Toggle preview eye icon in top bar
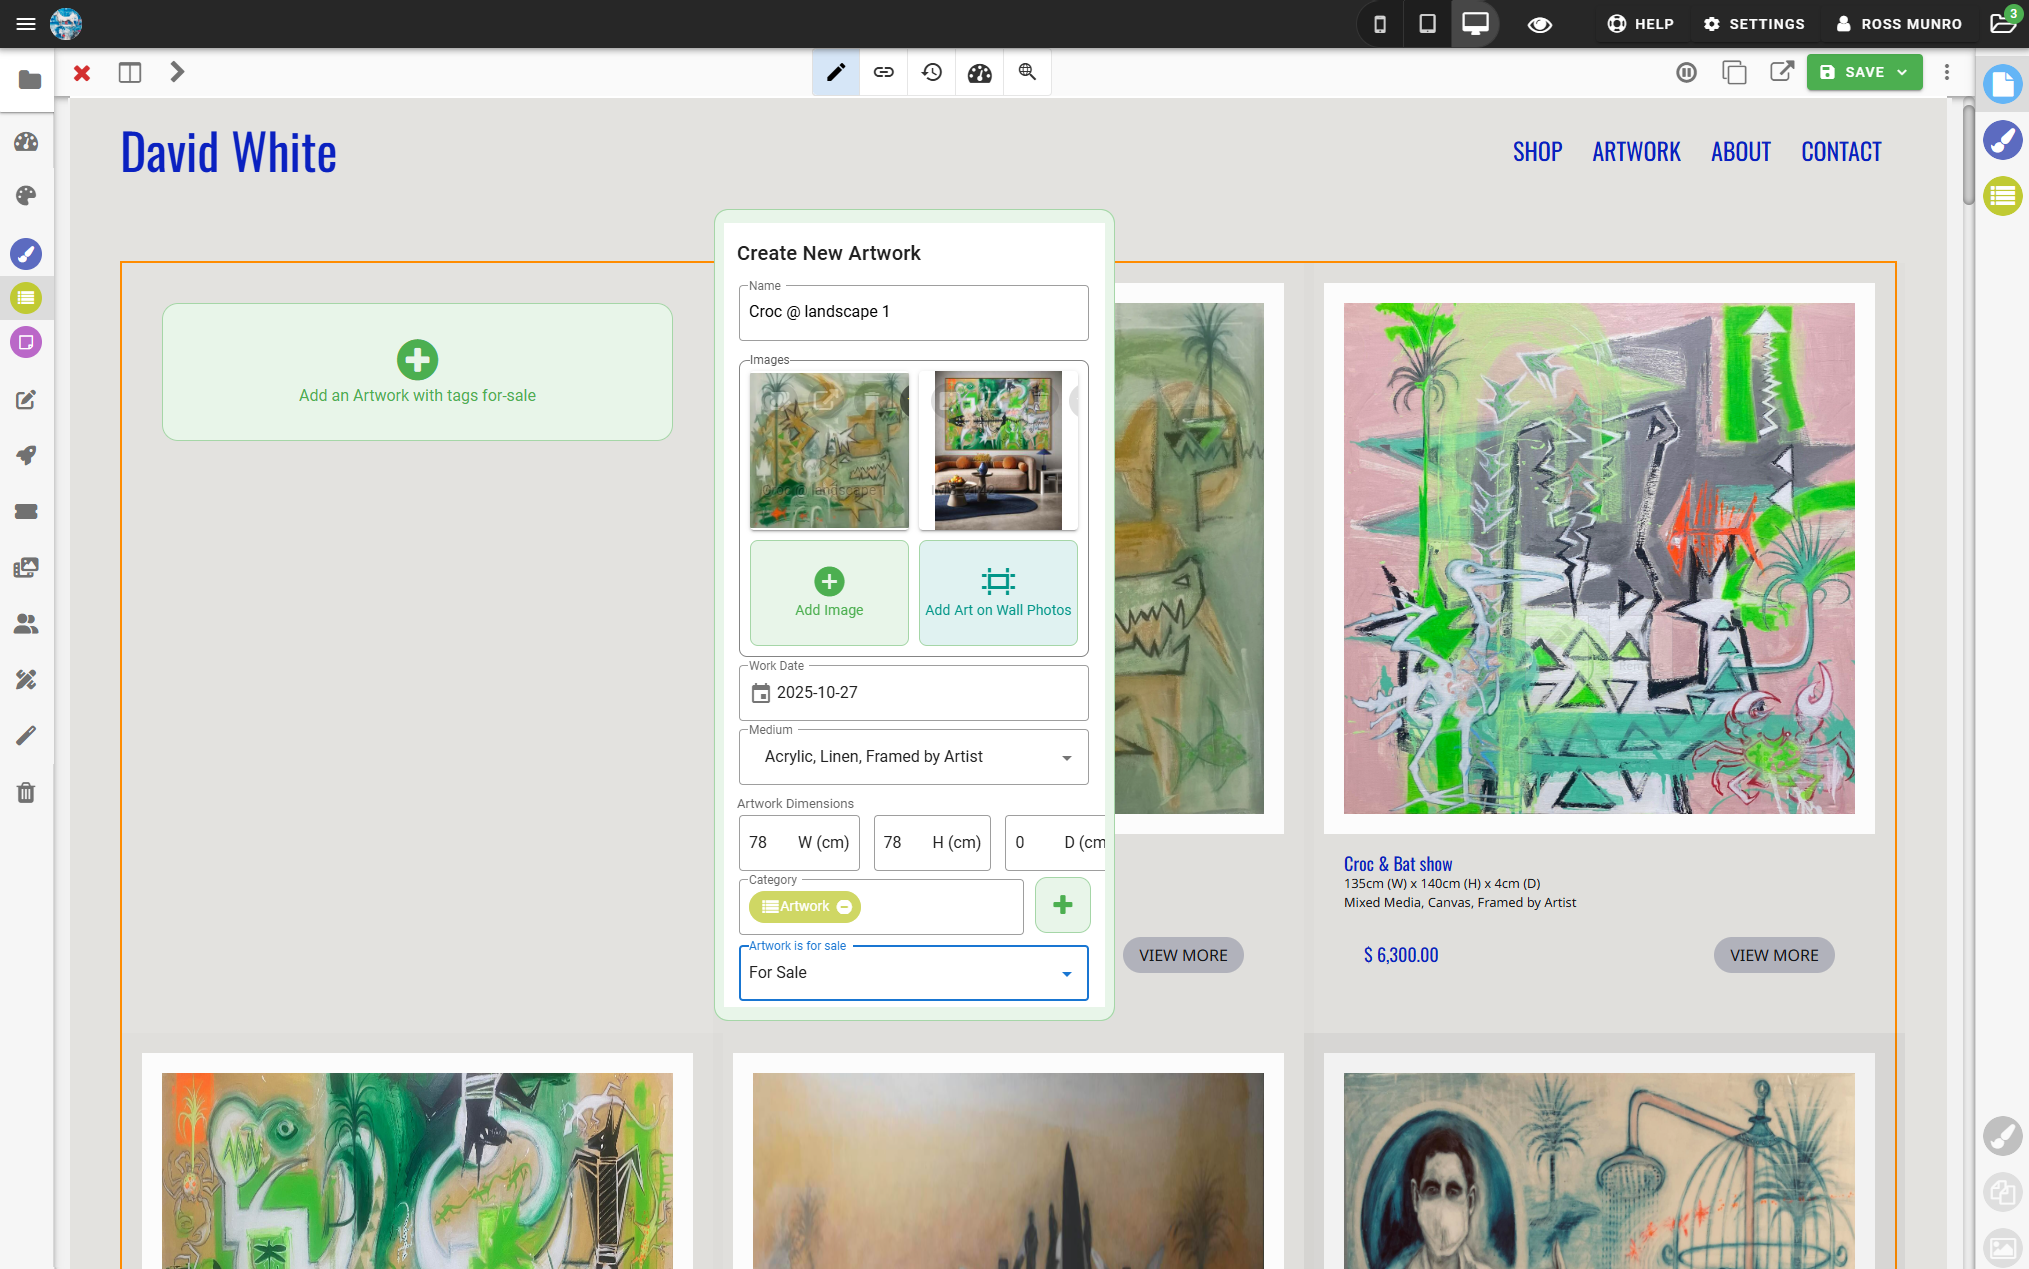The height and width of the screenshot is (1269, 2029). tap(1540, 23)
